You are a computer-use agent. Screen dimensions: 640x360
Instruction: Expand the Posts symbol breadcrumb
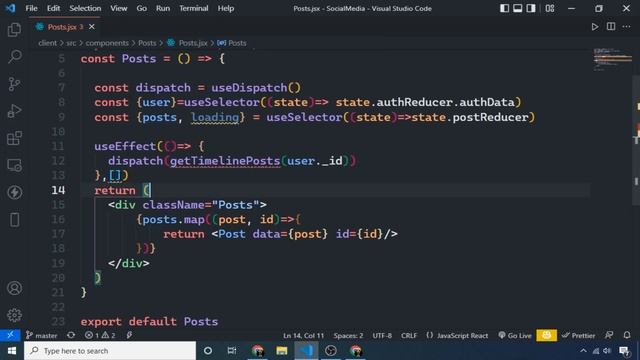pos(232,43)
